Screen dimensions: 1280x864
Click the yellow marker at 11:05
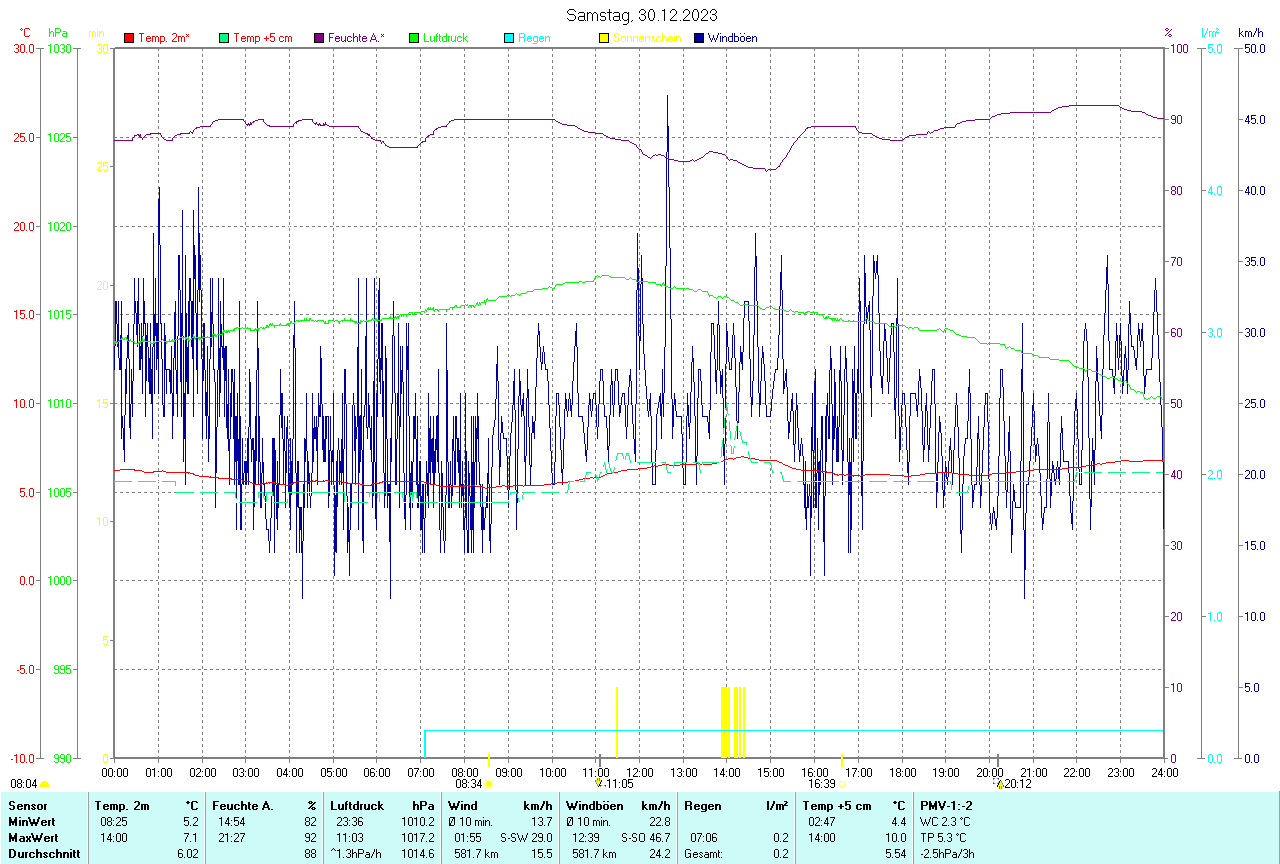(x=598, y=784)
